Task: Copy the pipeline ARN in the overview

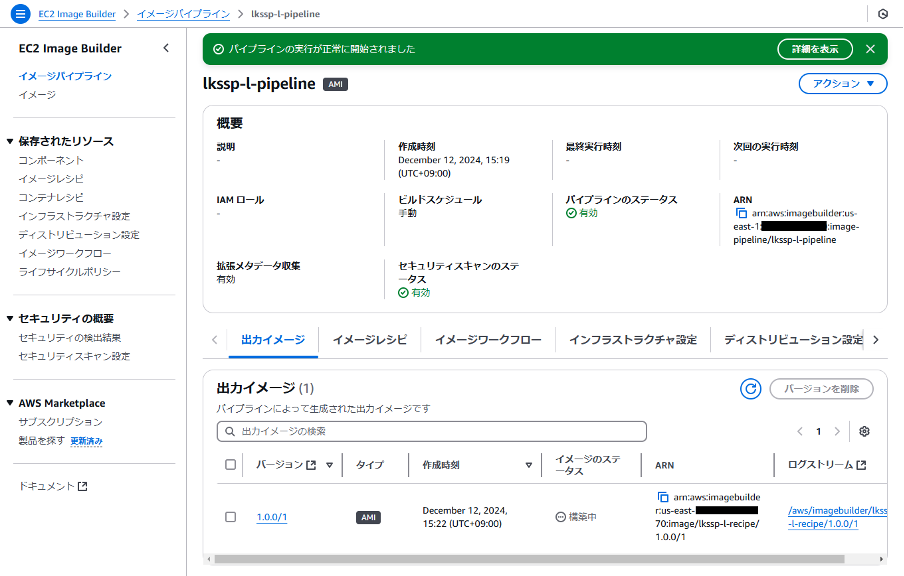Action: point(741,213)
